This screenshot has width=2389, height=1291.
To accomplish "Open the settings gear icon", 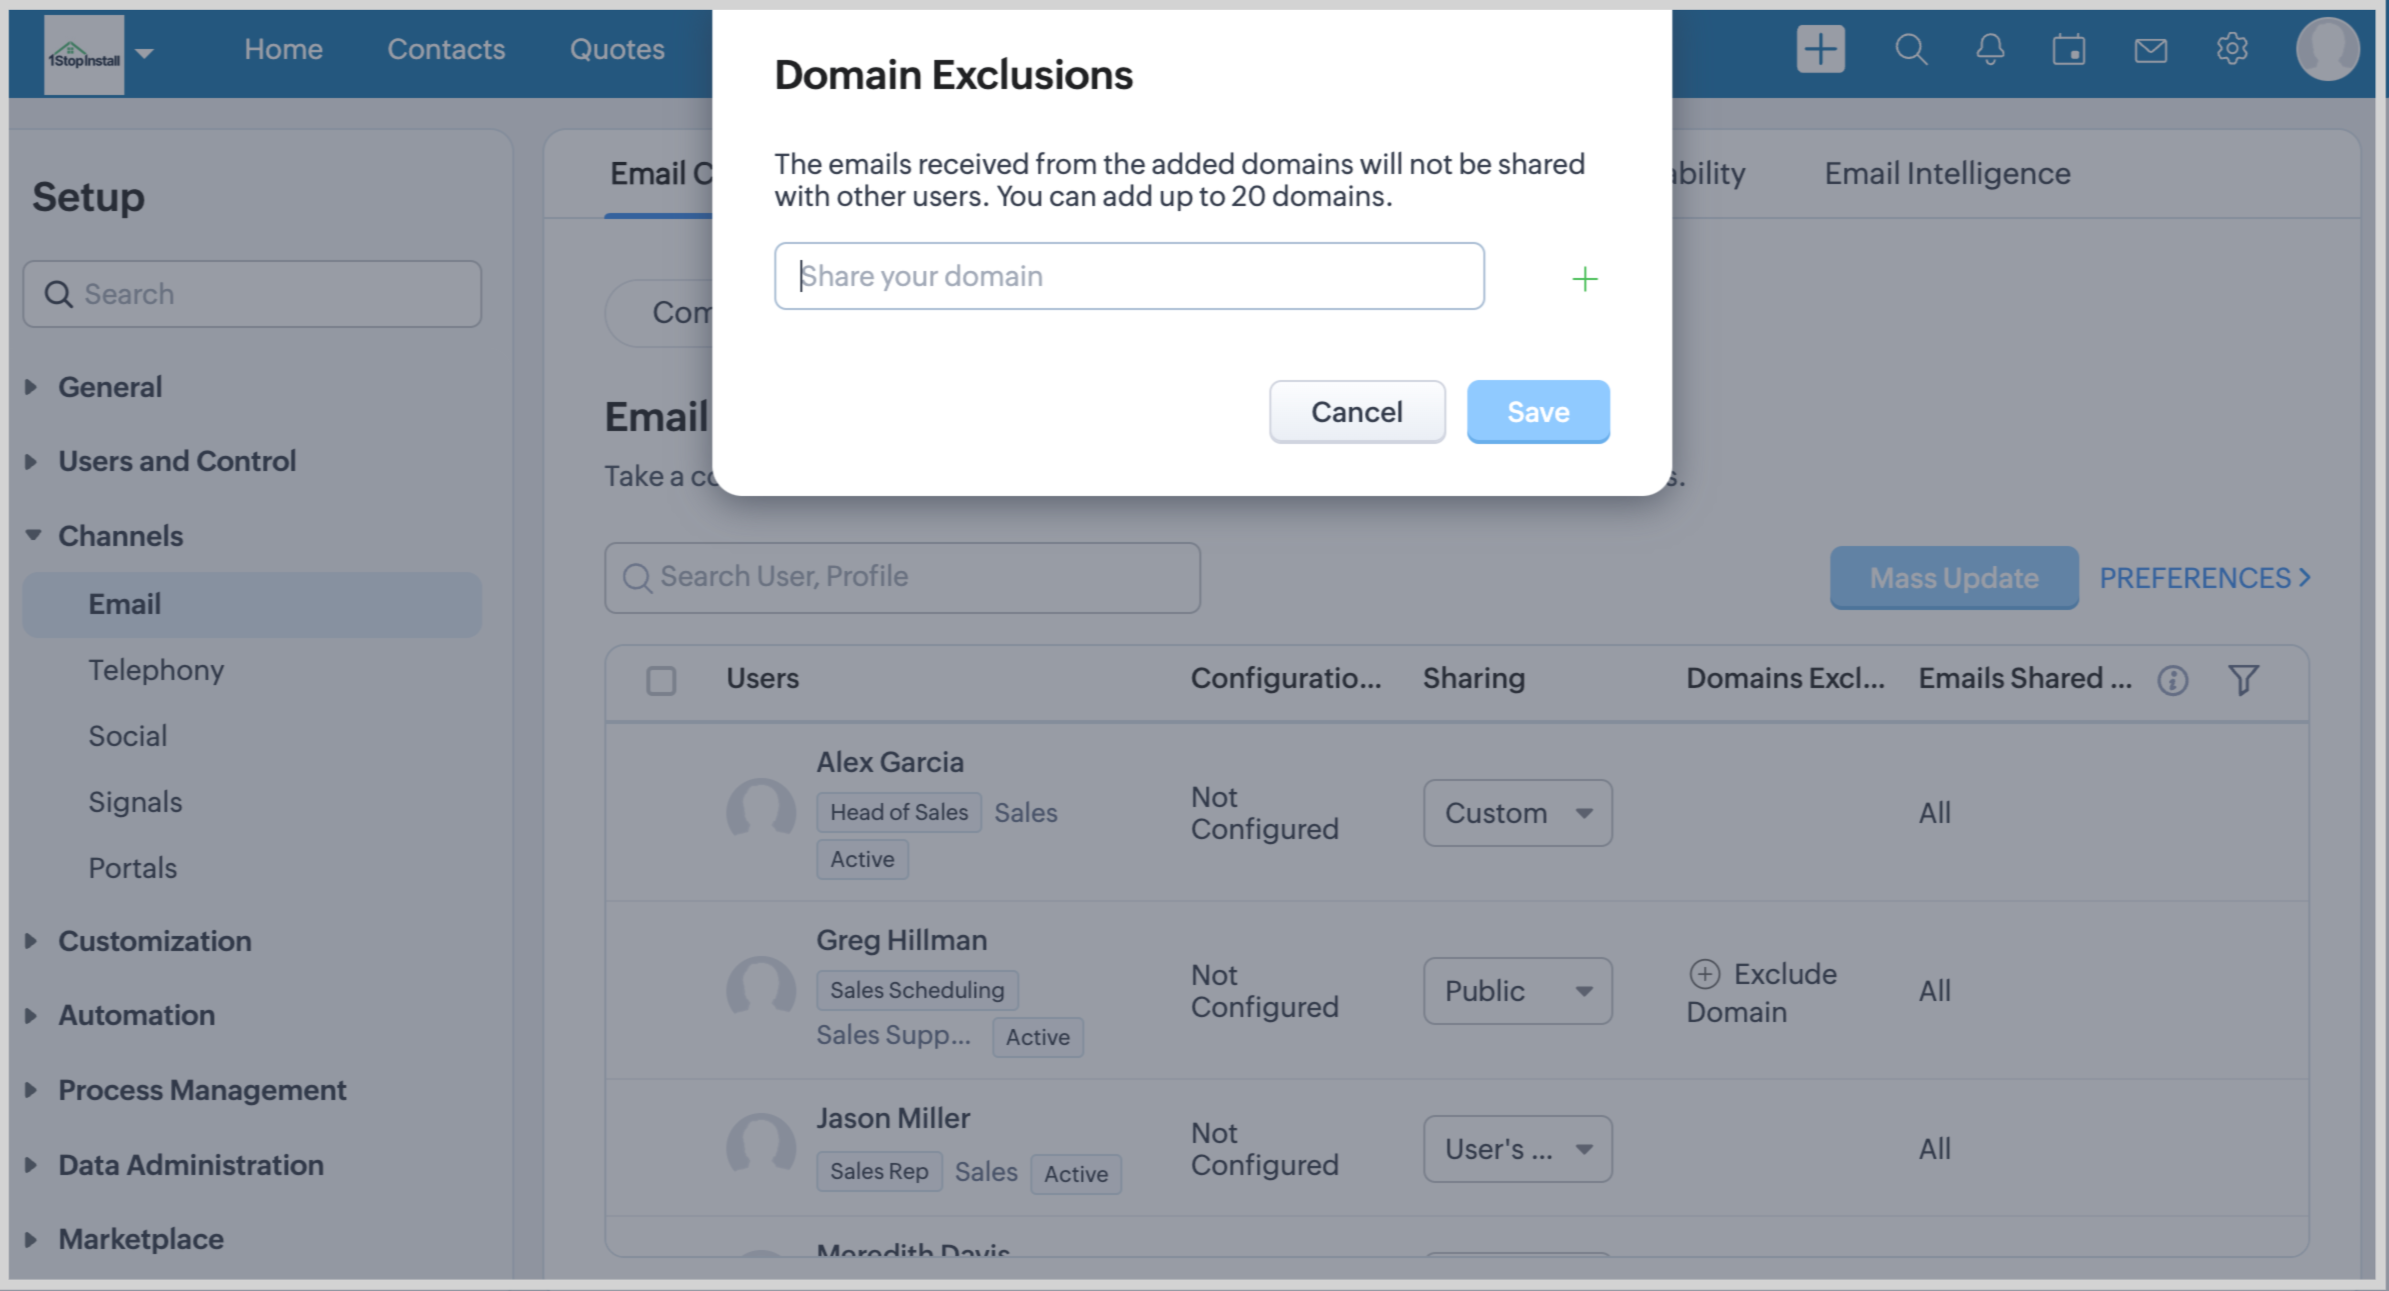I will (x=2231, y=49).
